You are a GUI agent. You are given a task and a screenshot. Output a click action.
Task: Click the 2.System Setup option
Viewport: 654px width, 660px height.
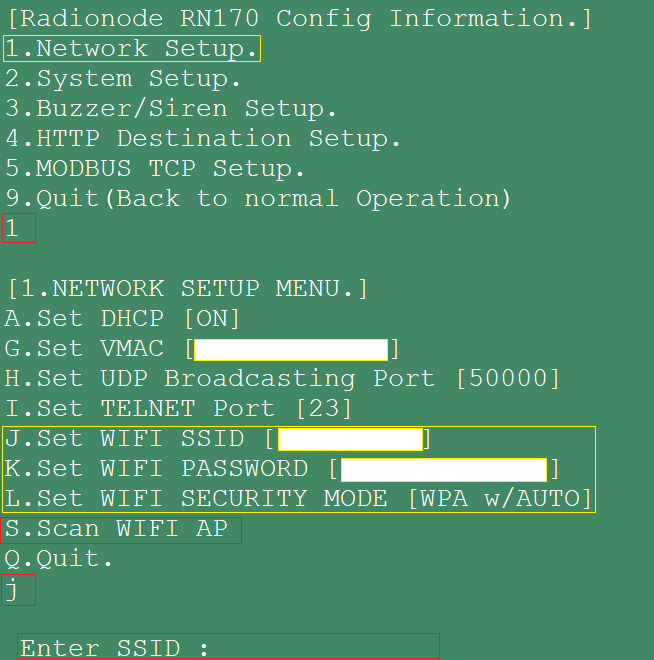click(x=122, y=79)
